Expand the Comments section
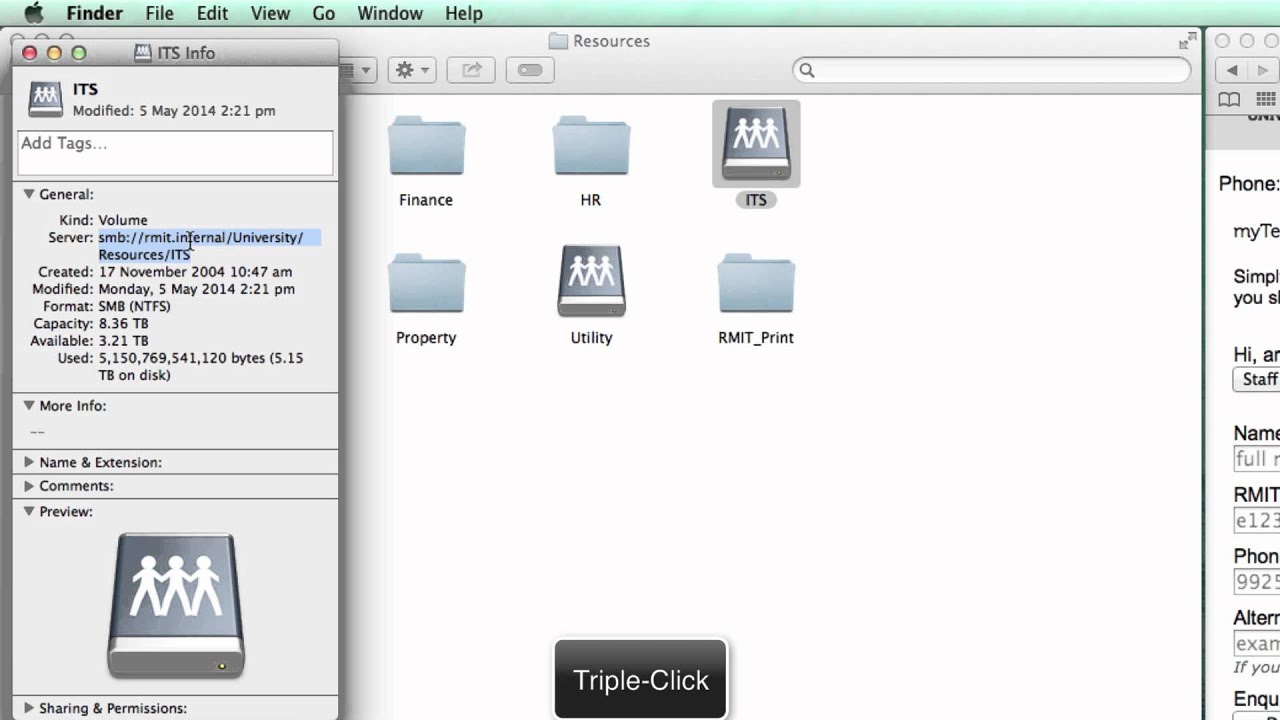Screen dimensions: 1280x720 pos(29,486)
